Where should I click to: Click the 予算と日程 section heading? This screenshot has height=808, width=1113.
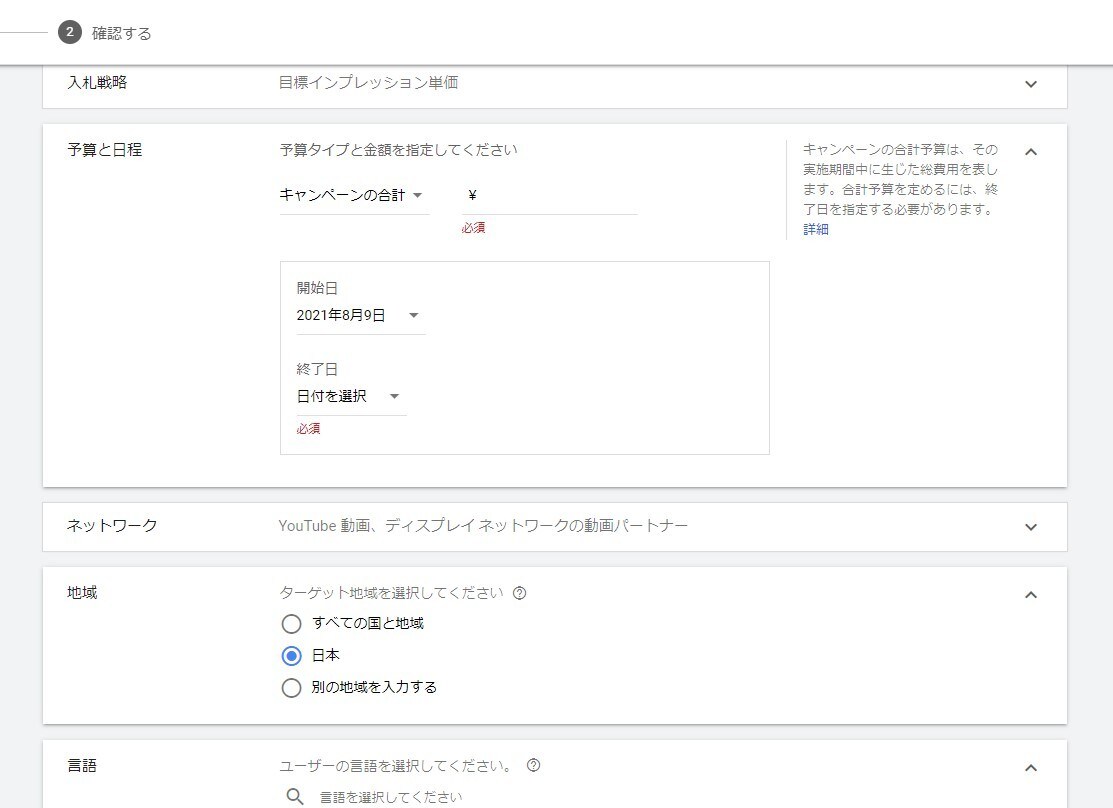pyautogui.click(x=104, y=150)
